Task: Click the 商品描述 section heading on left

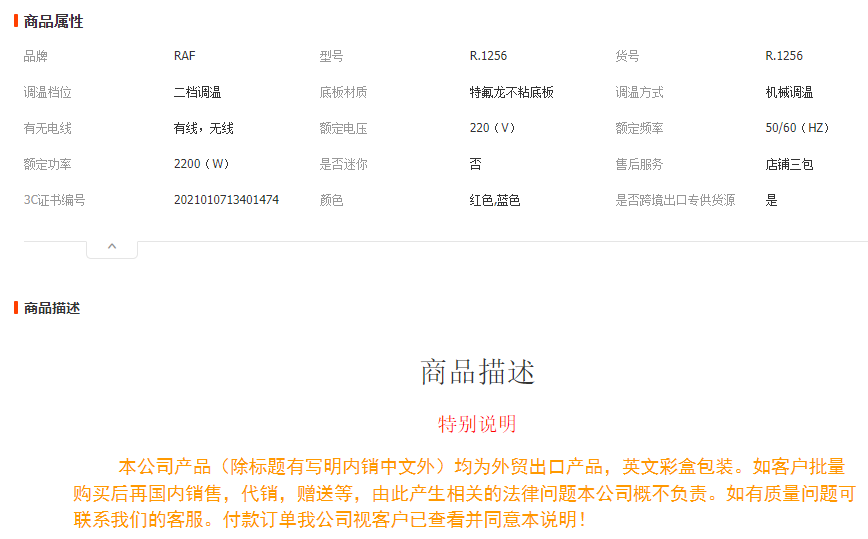Action: click(x=51, y=308)
